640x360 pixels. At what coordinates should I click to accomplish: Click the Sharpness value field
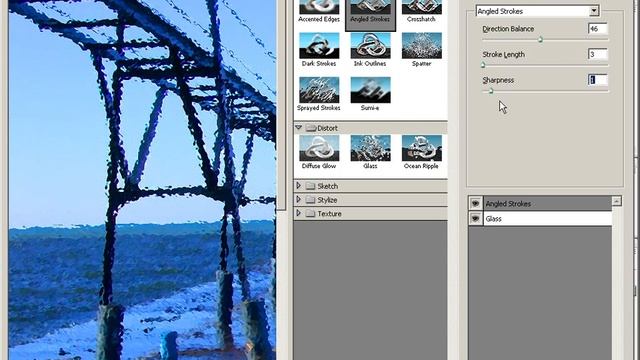pos(598,80)
